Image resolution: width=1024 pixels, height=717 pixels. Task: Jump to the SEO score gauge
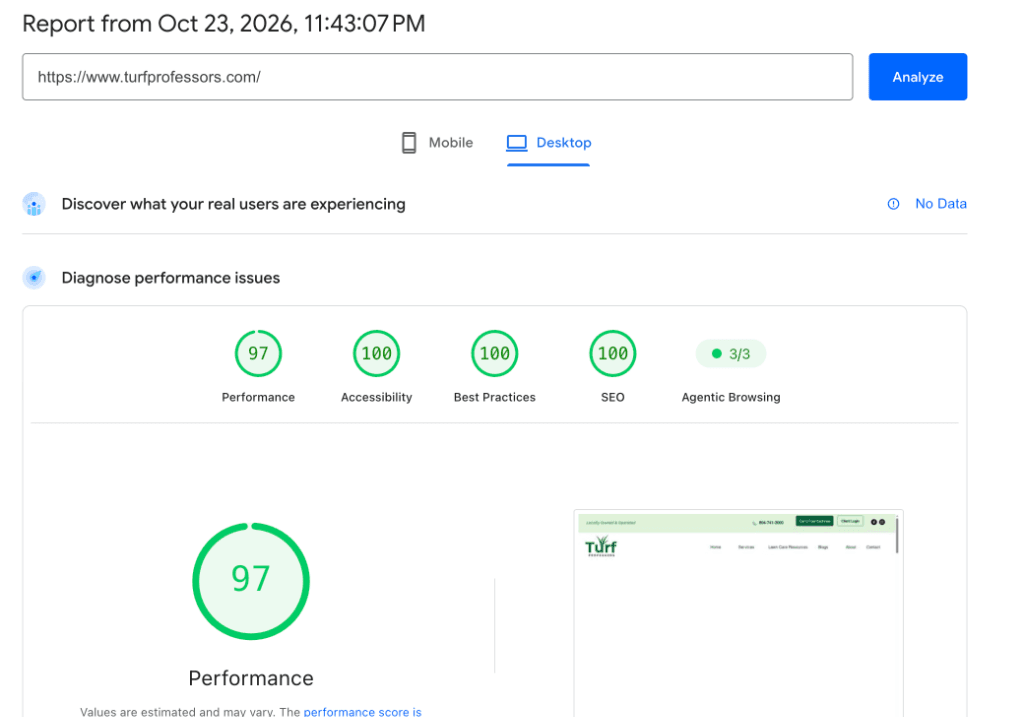(x=613, y=353)
